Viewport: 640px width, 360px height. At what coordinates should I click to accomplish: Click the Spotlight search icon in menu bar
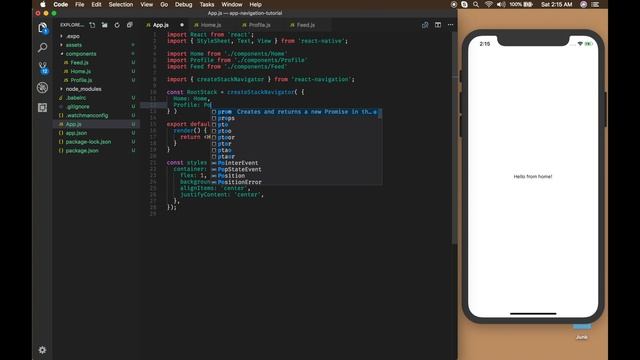coord(476,4)
